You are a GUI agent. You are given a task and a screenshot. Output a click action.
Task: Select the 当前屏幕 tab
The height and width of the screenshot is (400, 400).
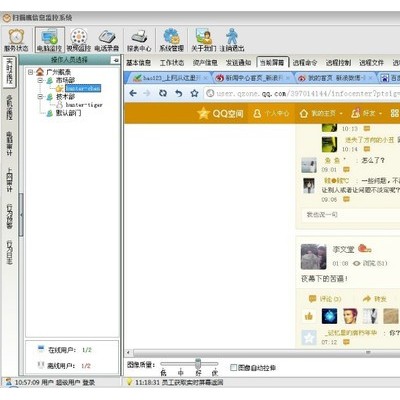(272, 62)
